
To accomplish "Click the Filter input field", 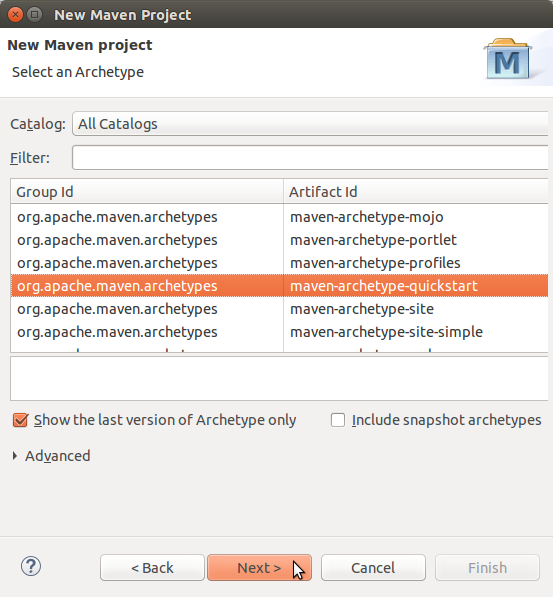I will [x=310, y=158].
